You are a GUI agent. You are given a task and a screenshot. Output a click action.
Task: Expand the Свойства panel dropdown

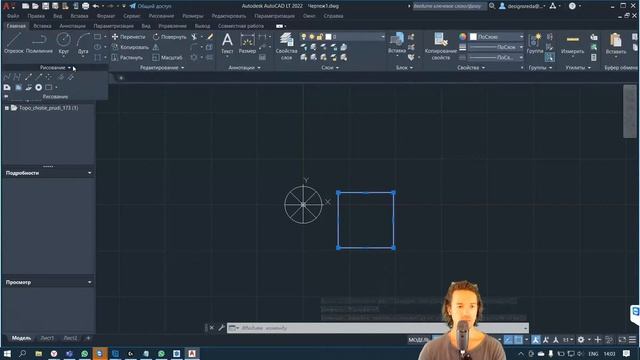click(471, 68)
